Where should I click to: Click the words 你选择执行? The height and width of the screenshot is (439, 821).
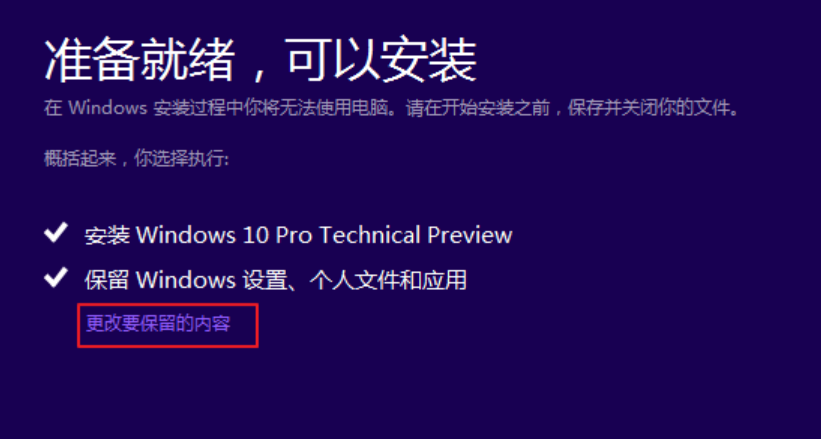[x=181, y=158]
